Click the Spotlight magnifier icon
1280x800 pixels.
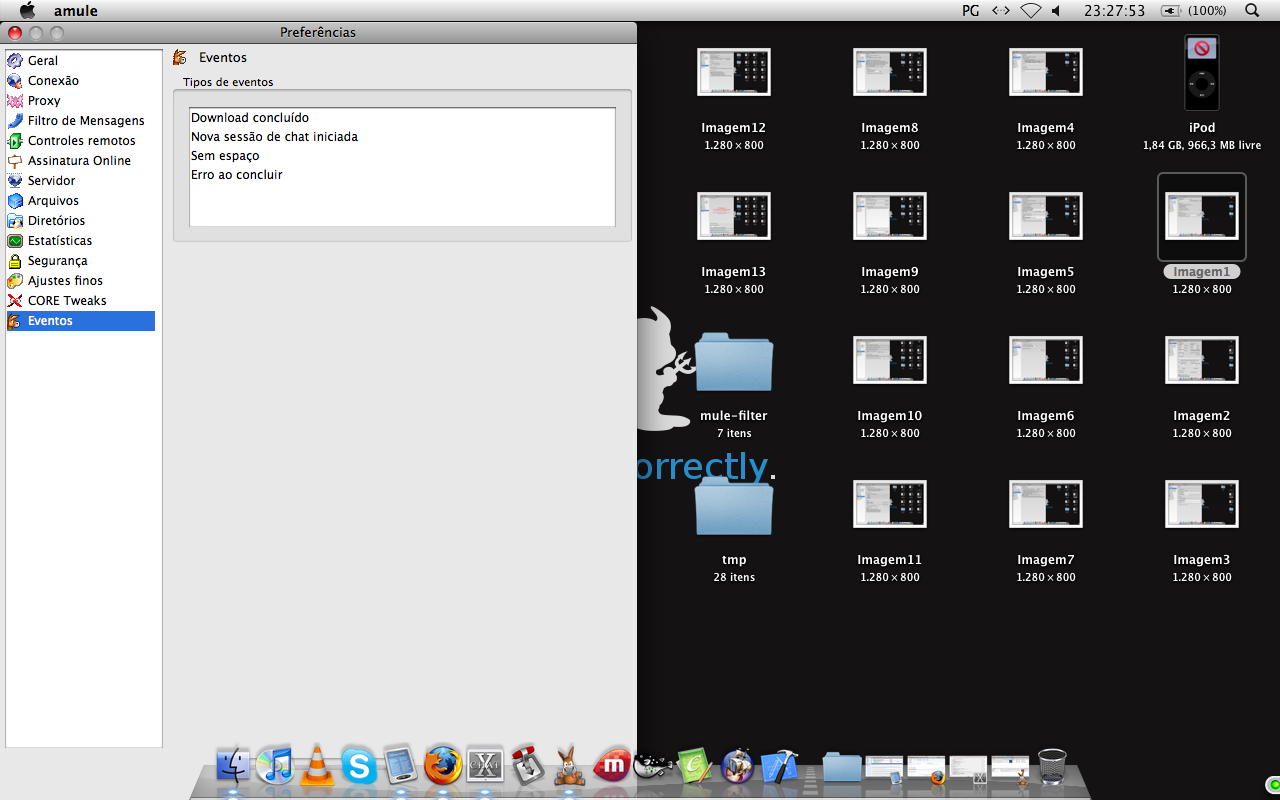pyautogui.click(x=1252, y=11)
